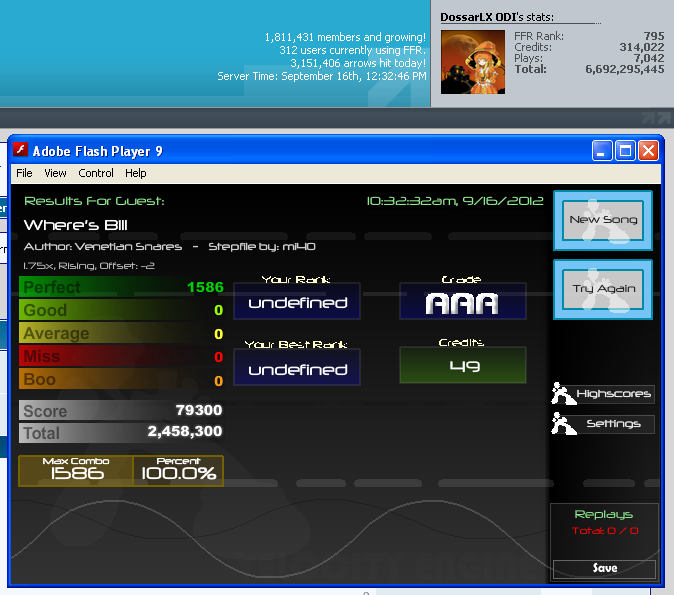674x595 pixels.
Task: Open DossarLX ODI's profile name link
Action: [483, 17]
